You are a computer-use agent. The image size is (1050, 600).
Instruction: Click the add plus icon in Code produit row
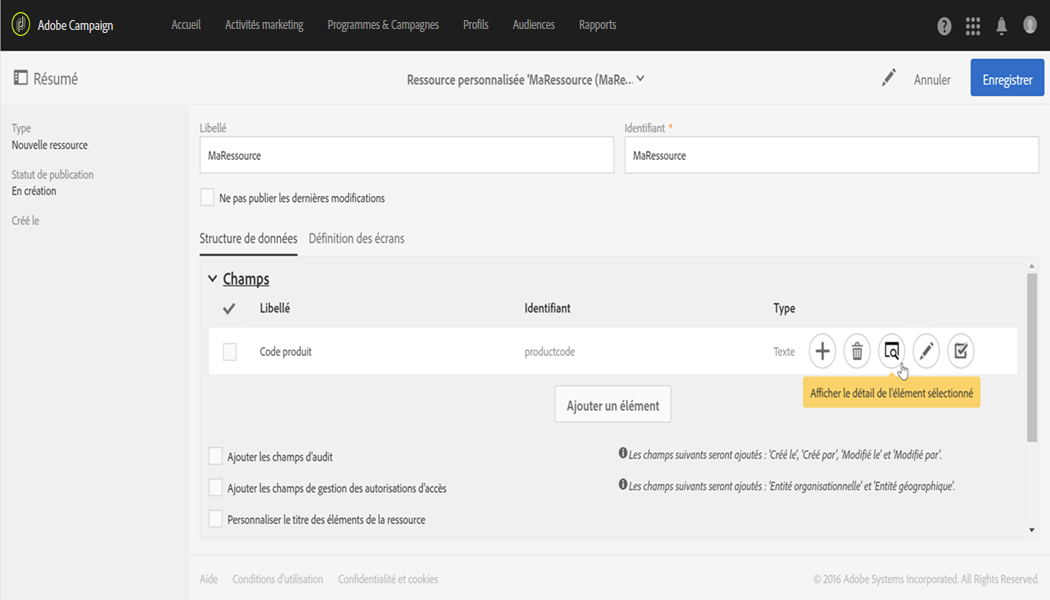[822, 351]
